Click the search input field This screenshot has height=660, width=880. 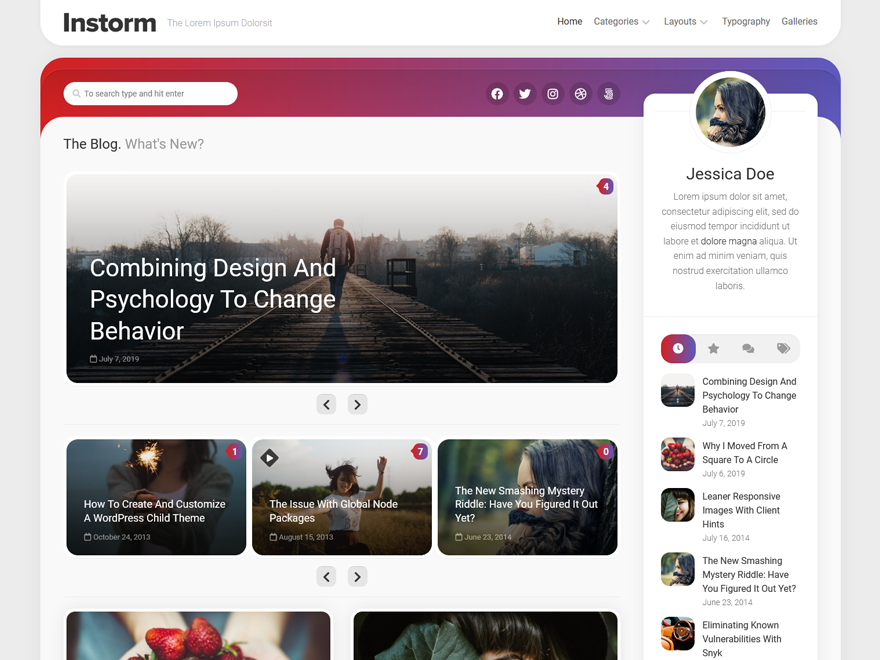coord(150,93)
